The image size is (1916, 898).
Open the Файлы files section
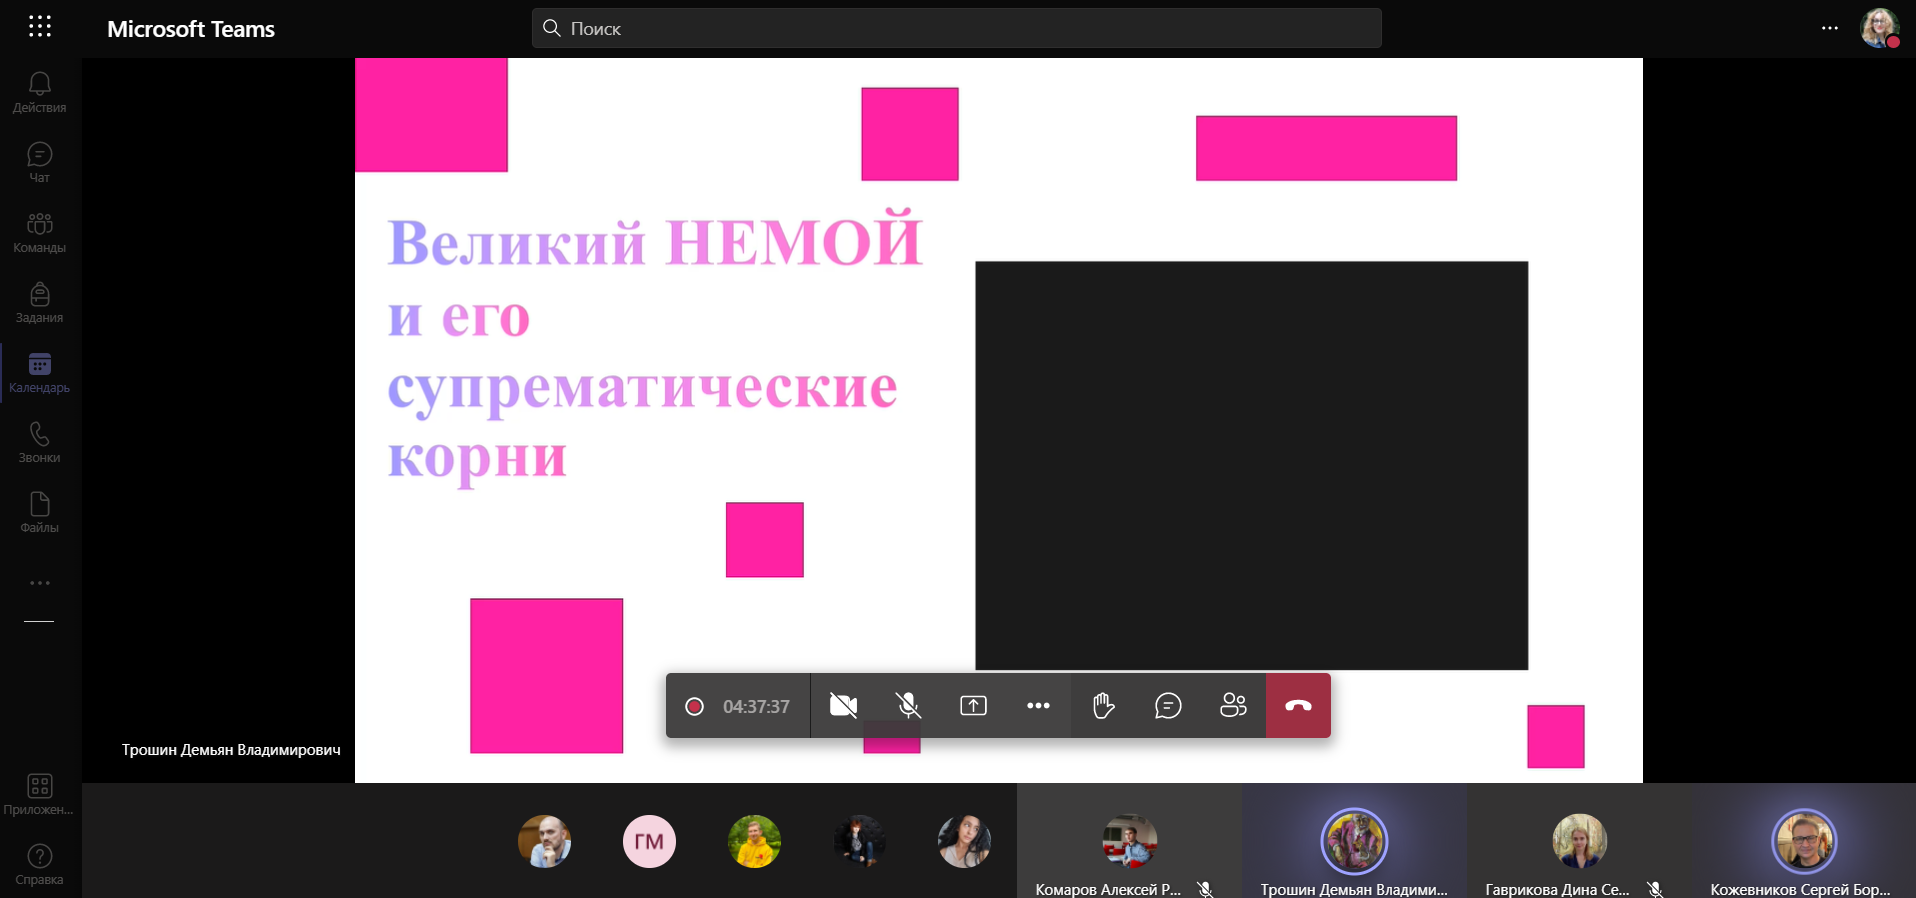tap(40, 512)
